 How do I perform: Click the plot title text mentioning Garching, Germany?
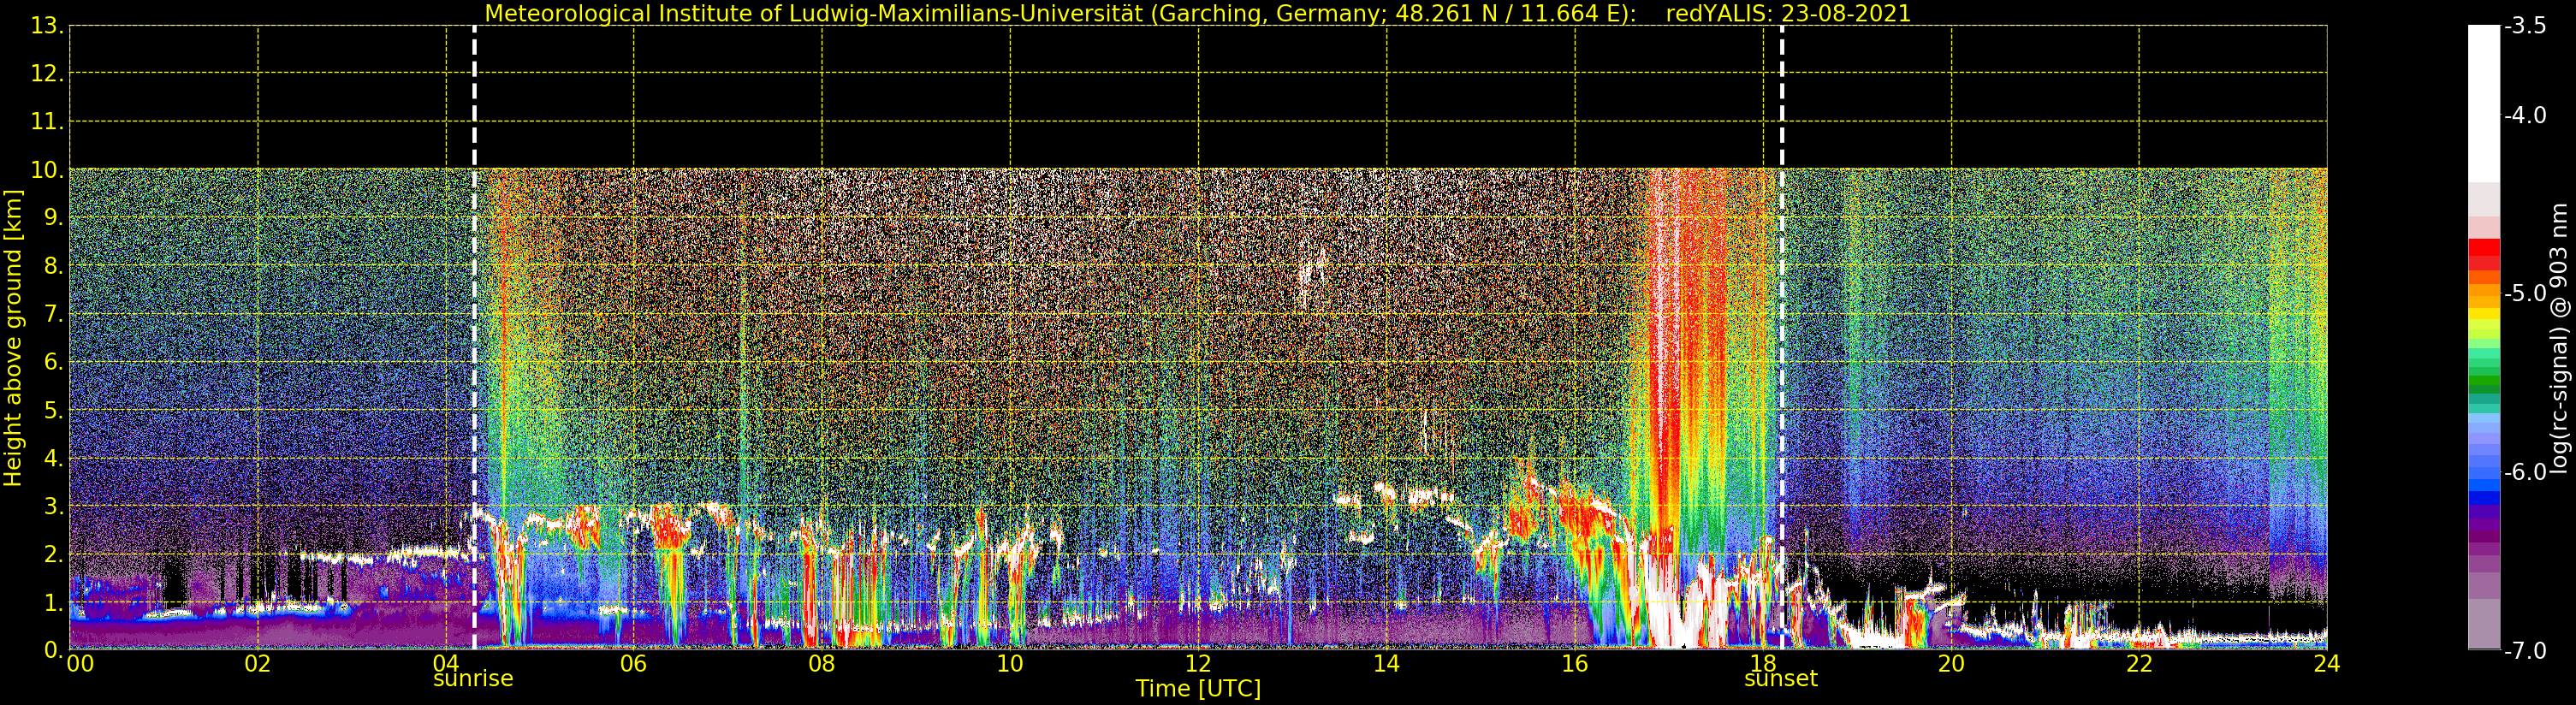click(1061, 14)
